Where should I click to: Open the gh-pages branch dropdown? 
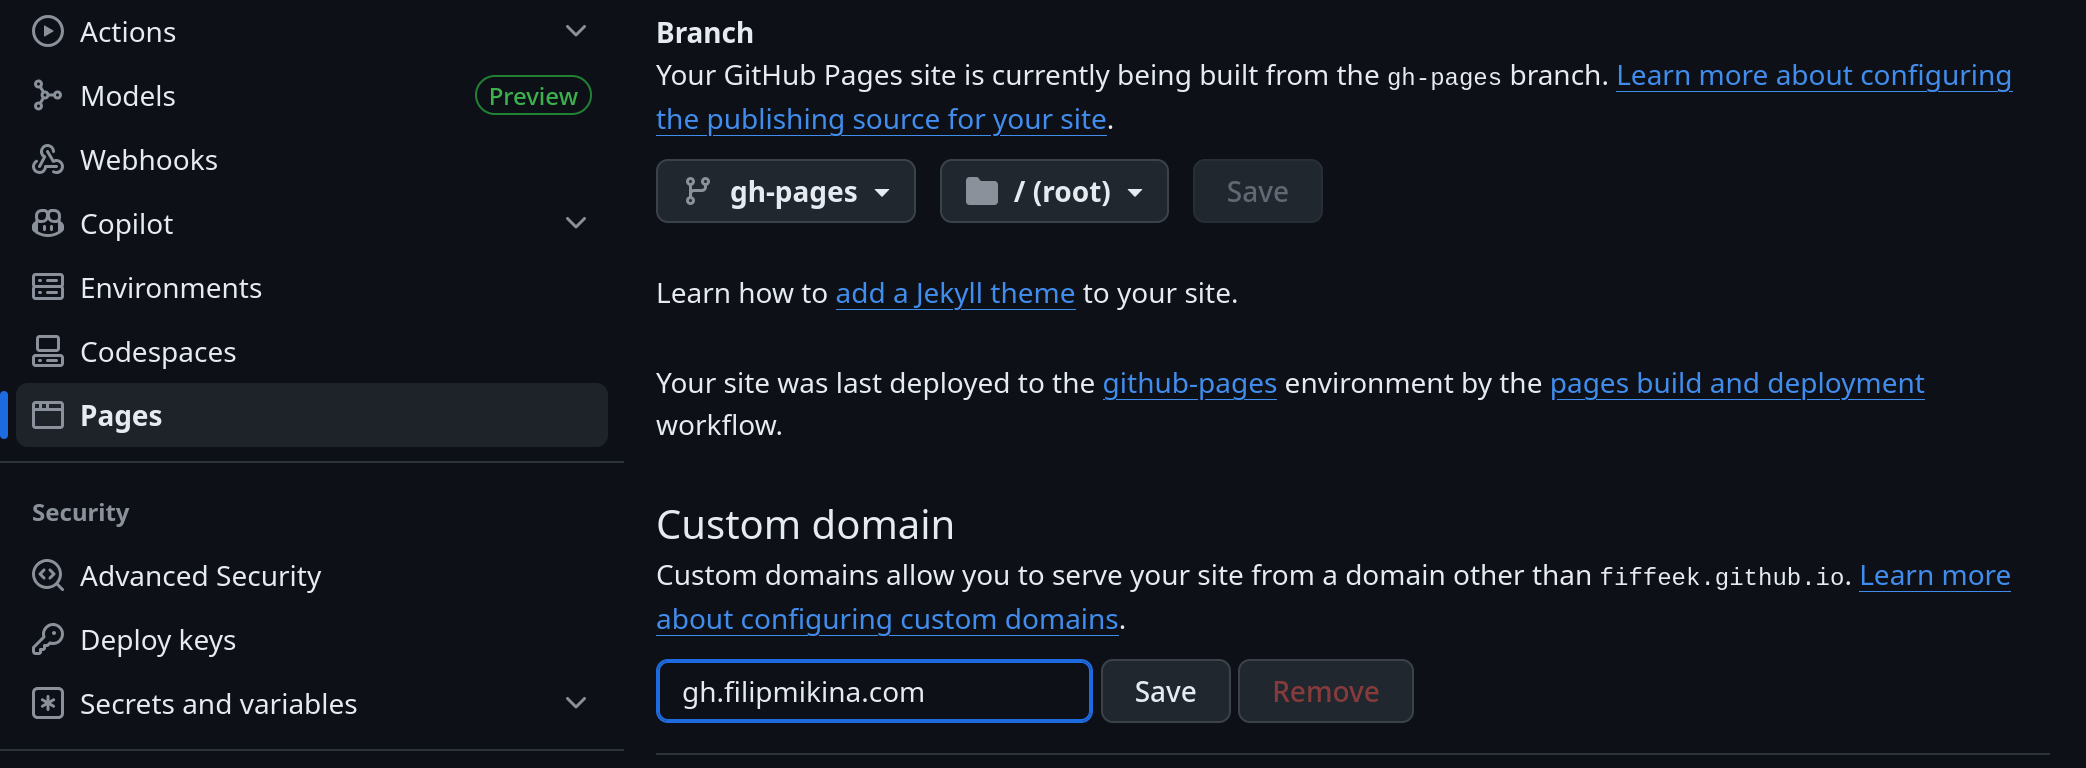[x=786, y=191]
